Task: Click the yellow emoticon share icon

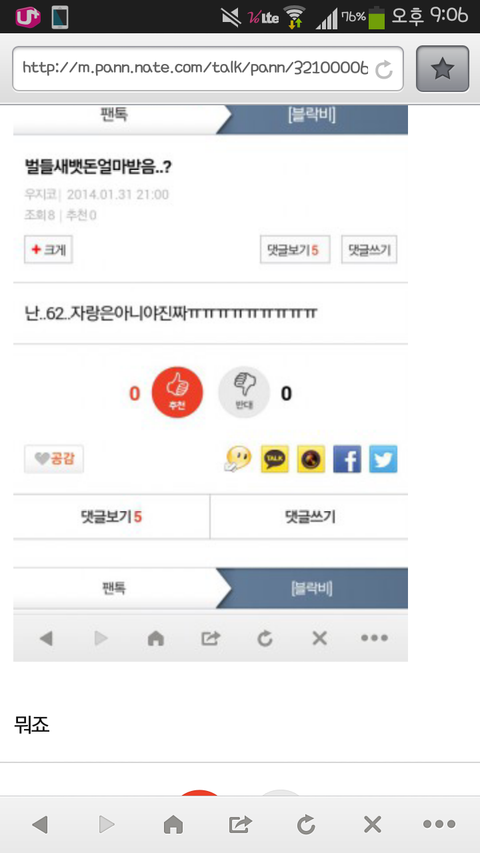Action: click(x=239, y=459)
